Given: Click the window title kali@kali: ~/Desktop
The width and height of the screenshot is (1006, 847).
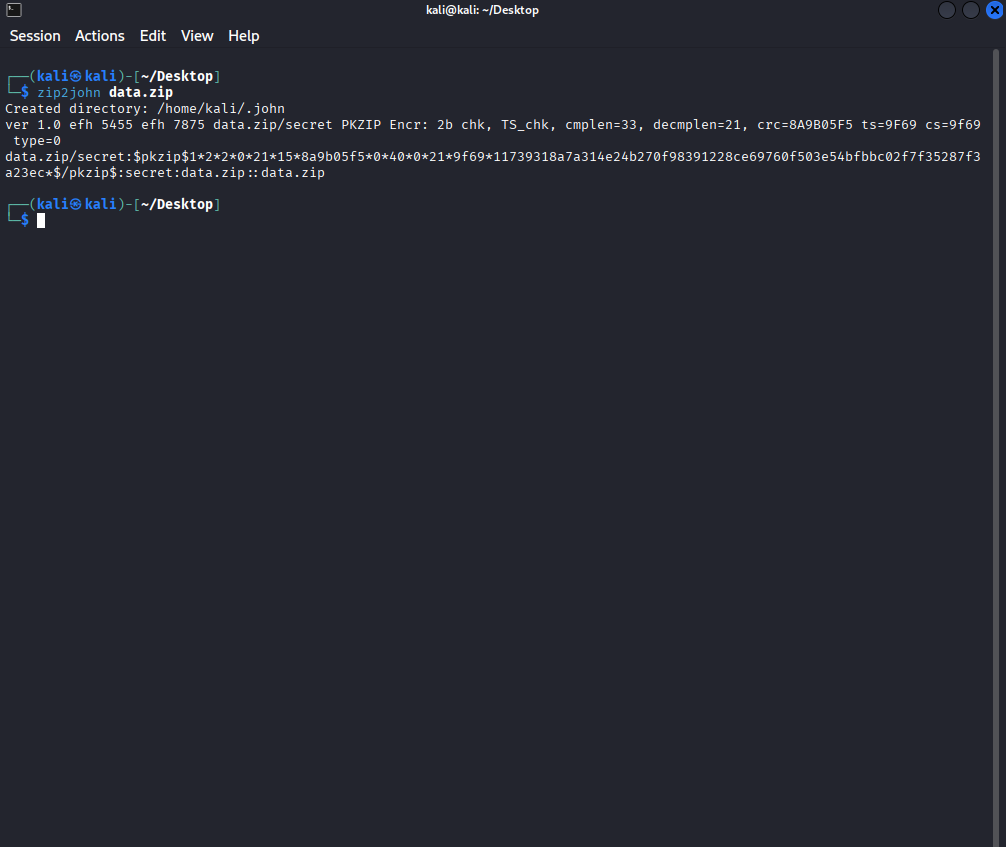Looking at the screenshot, I should 482,10.
